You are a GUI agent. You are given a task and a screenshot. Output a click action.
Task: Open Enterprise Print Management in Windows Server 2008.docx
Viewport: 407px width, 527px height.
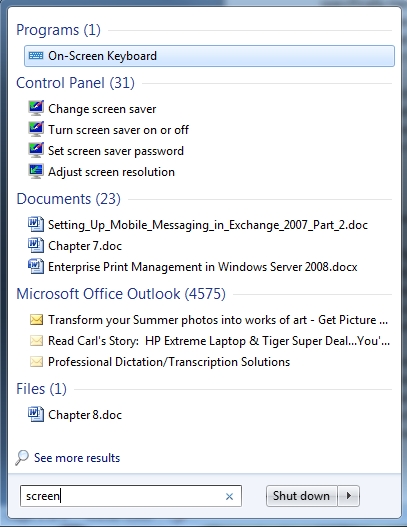point(203,267)
